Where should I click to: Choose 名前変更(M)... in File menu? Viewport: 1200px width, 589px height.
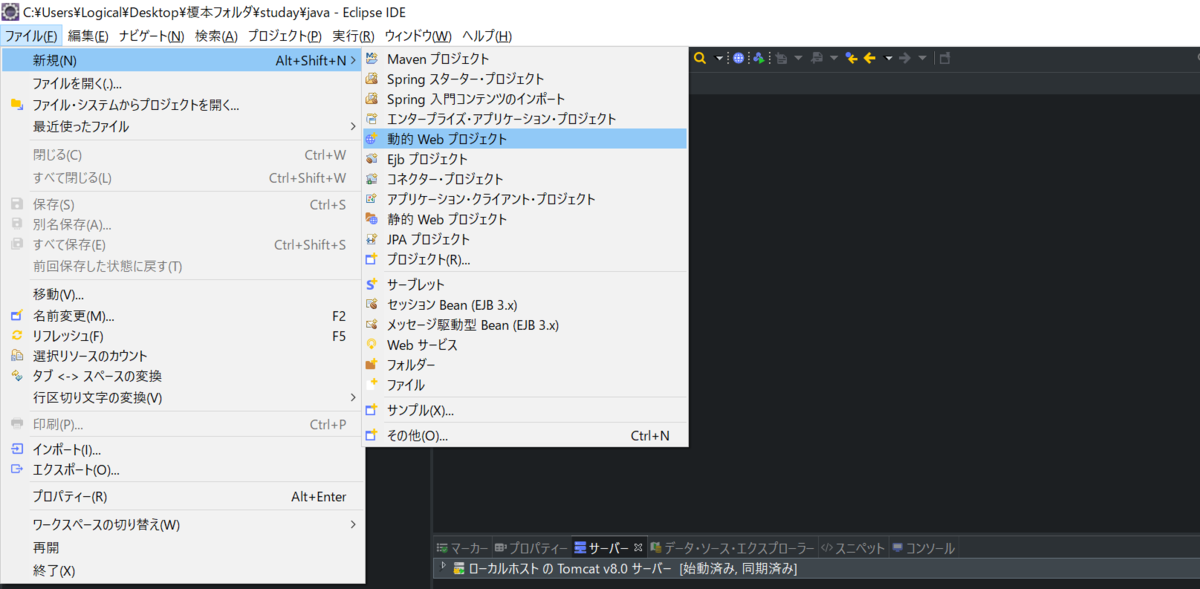[182, 315]
